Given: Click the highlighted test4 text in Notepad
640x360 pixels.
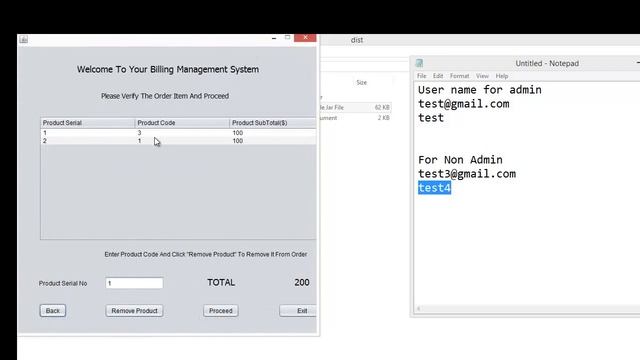Looking at the screenshot, I should tap(434, 188).
